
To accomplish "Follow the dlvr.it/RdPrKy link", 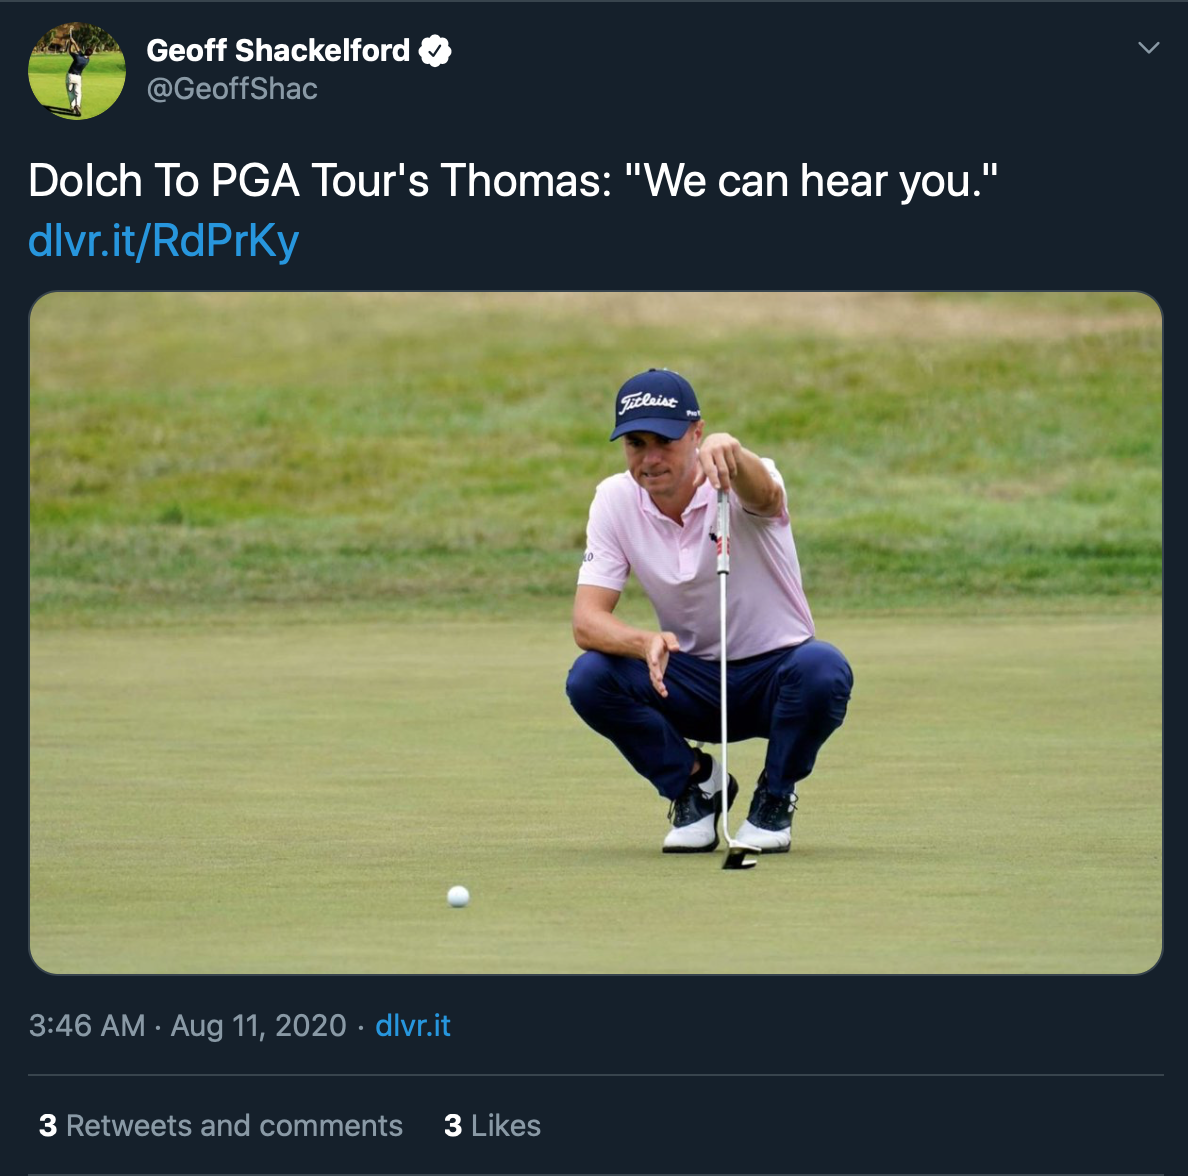I will click(x=164, y=241).
